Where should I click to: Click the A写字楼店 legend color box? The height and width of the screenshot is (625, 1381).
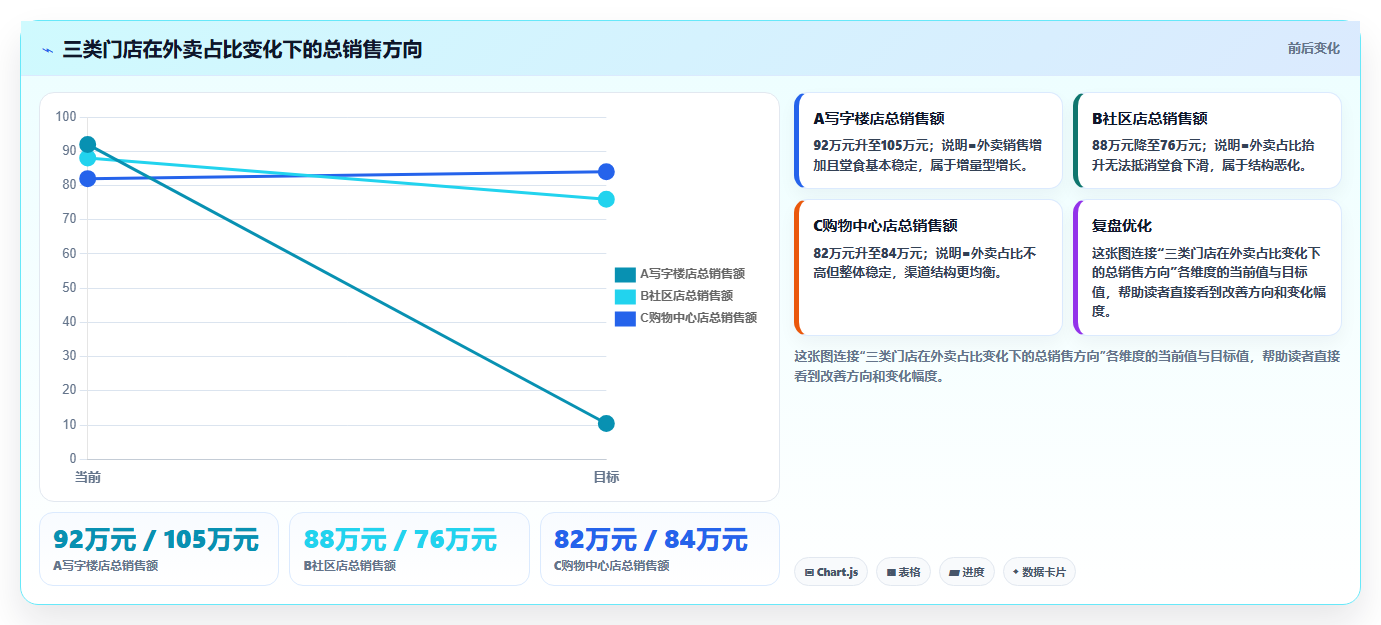pos(625,274)
